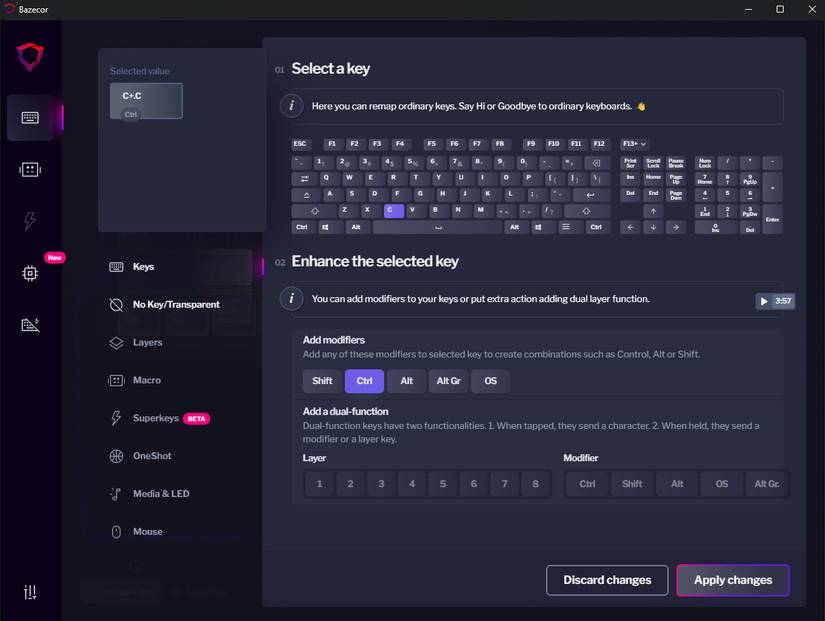Screen dimensions: 825x621
Task: Disable the Ctrl modifier
Action: tap(363, 380)
